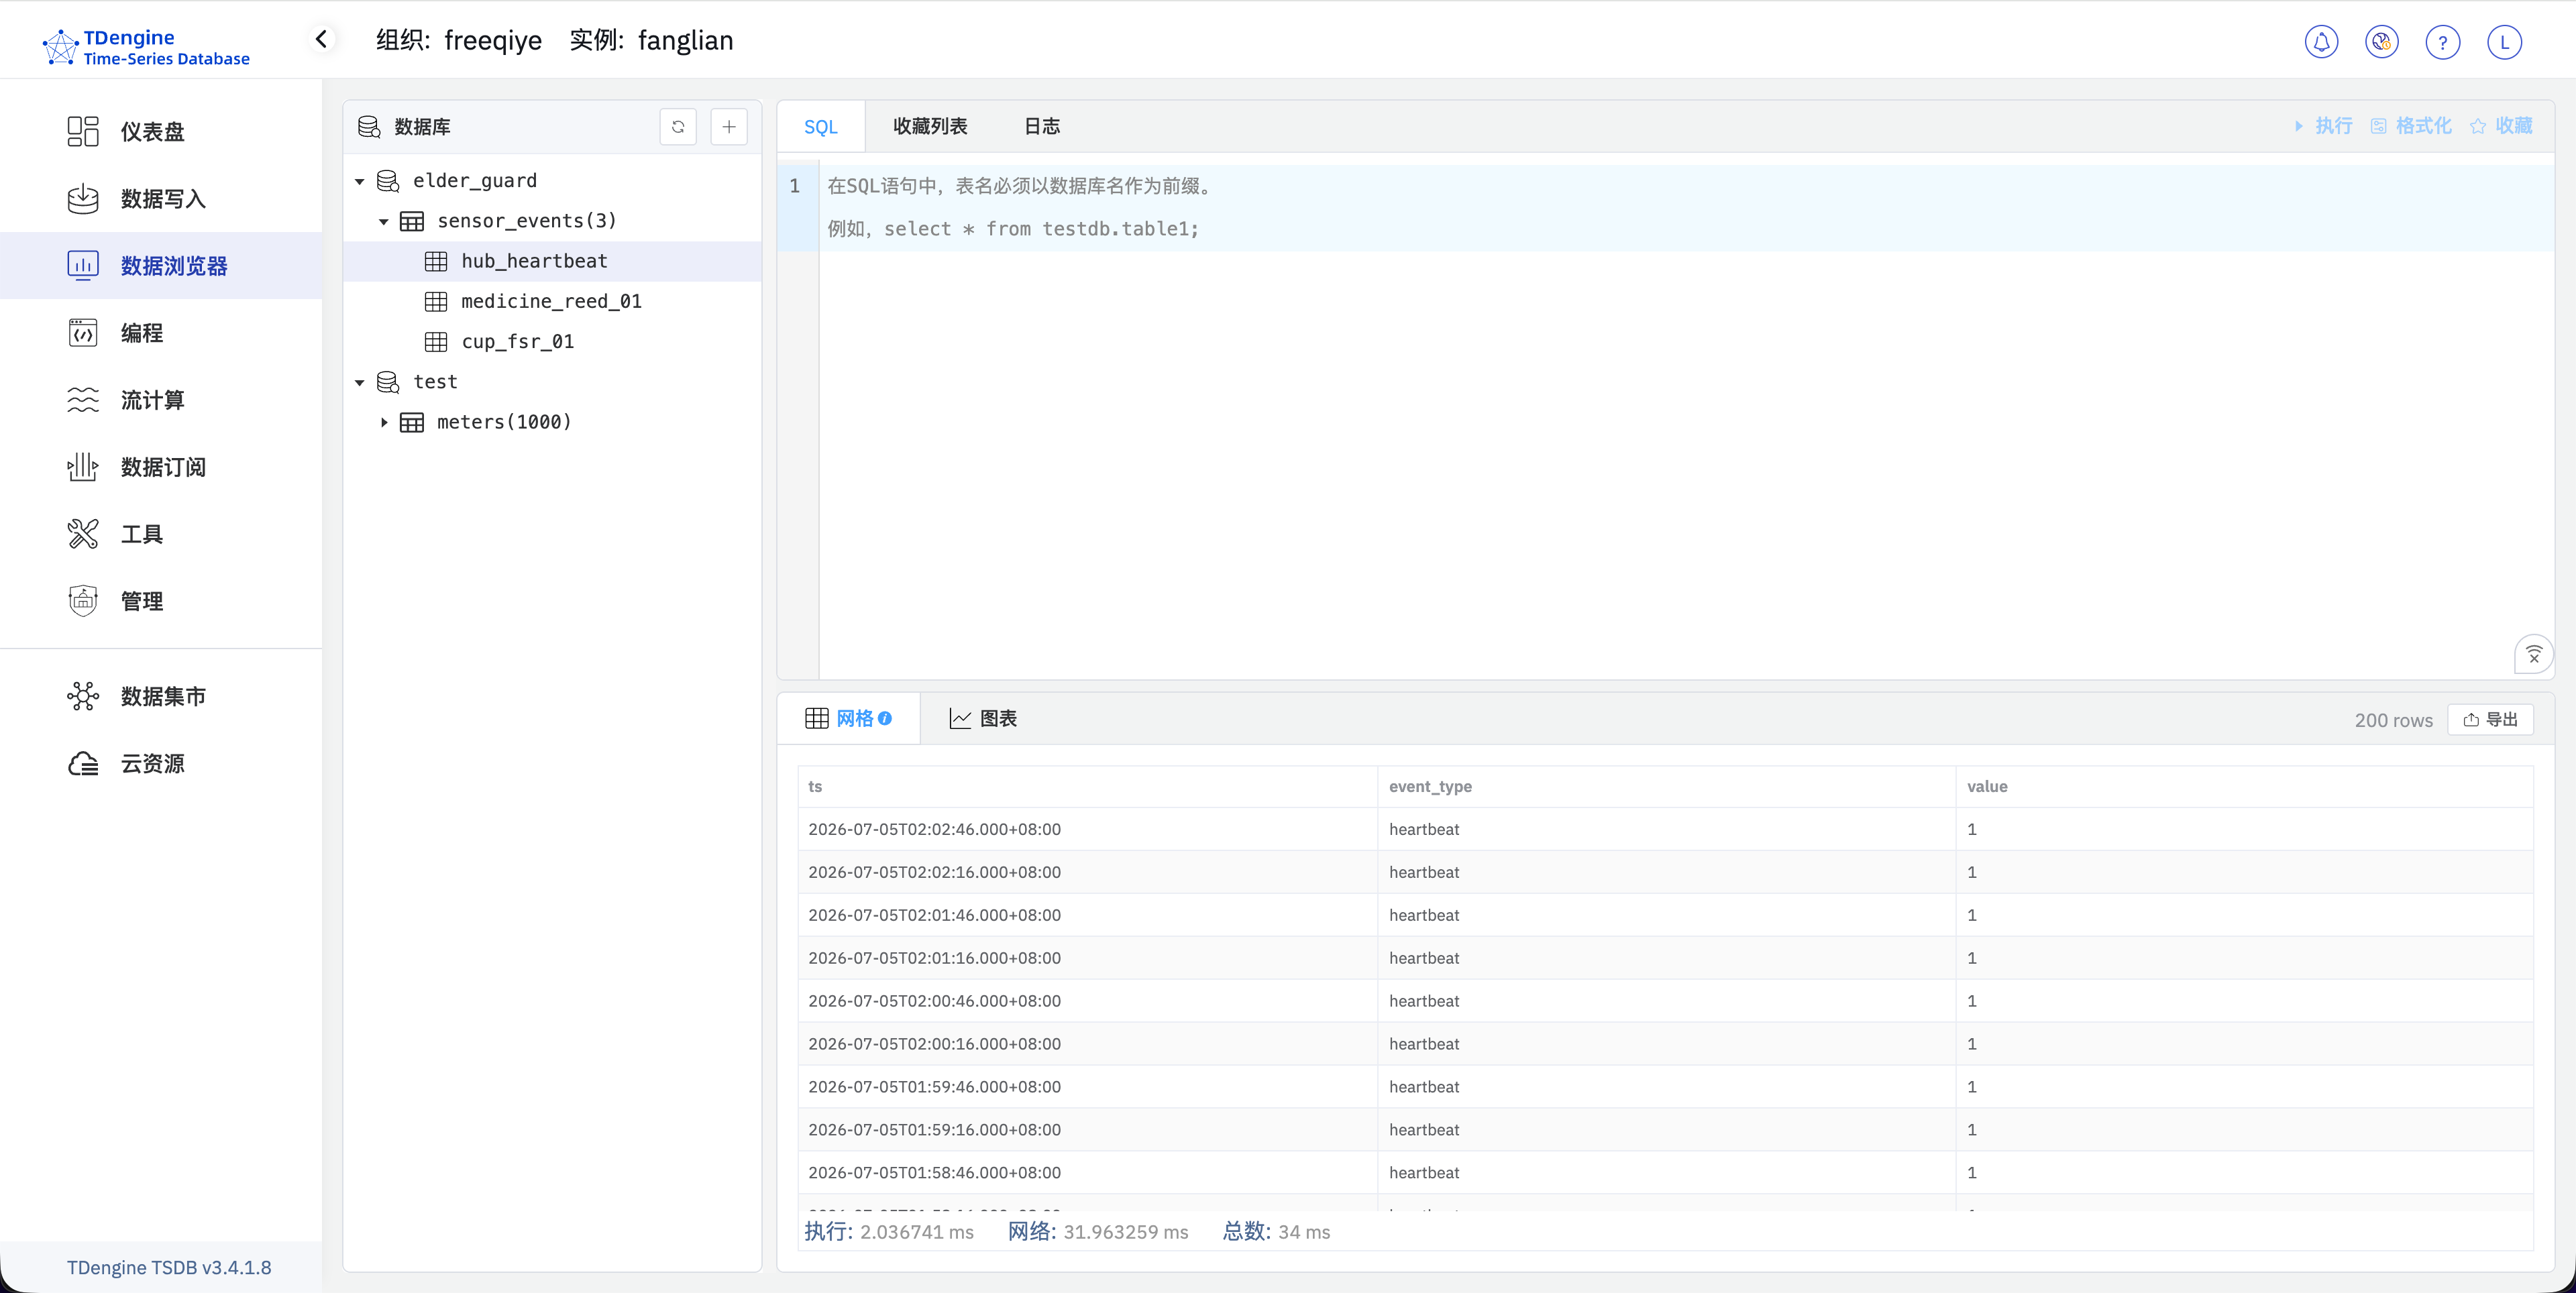Screen dimensions: 2576x1293
Task: Collapse the sidebar with the back chevron
Action: coord(321,39)
